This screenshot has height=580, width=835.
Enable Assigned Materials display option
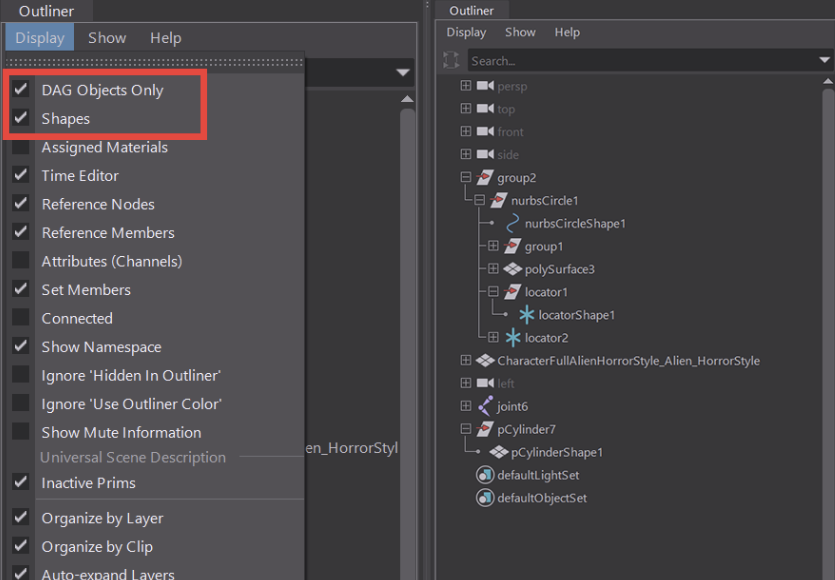21,146
